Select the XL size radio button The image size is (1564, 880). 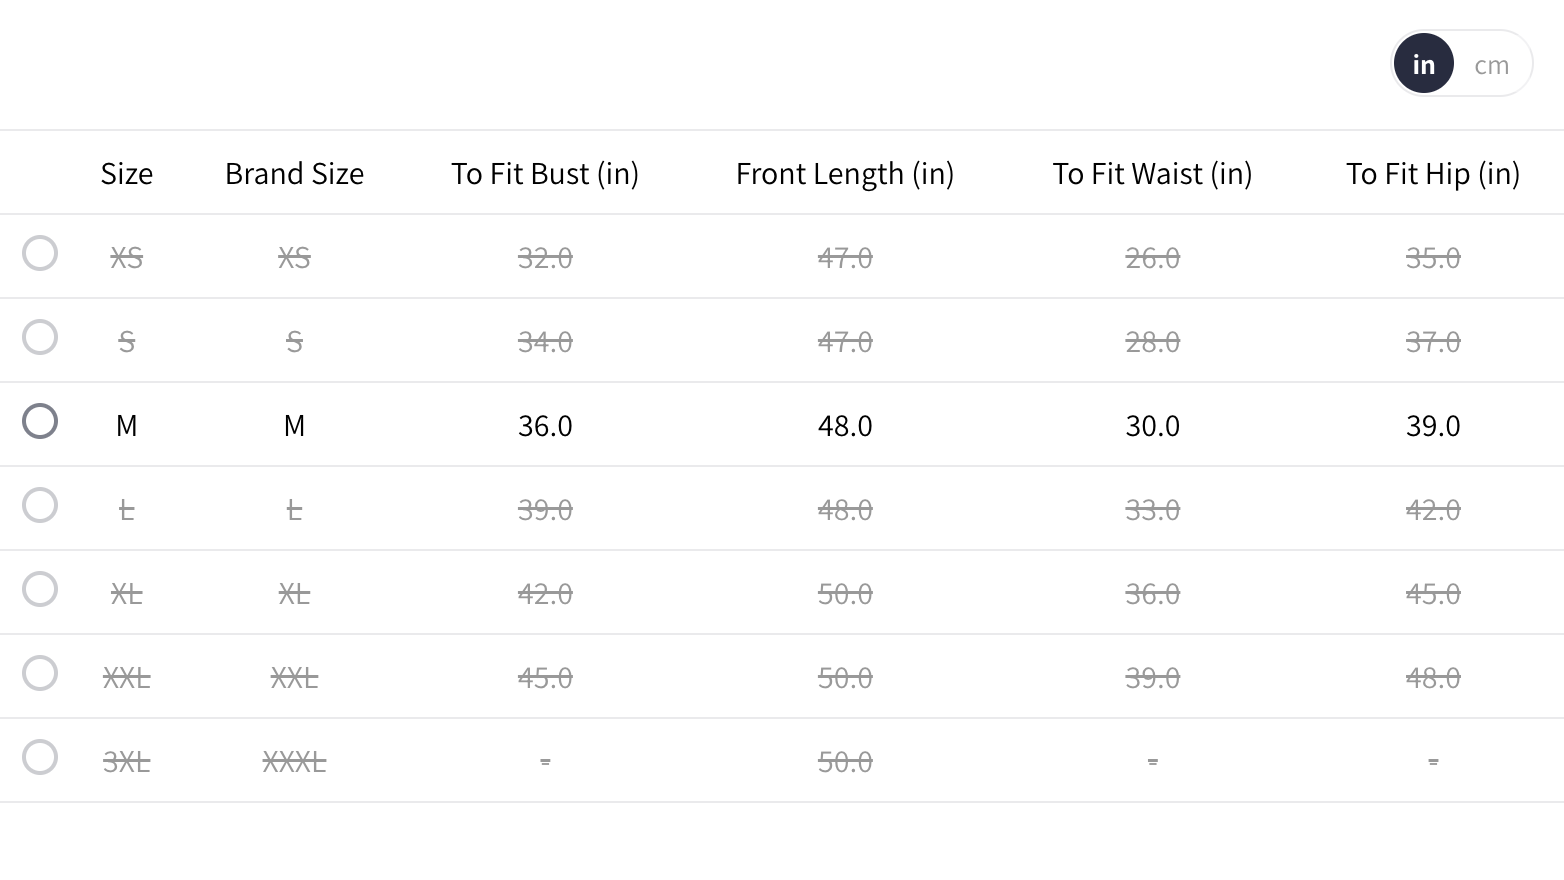tap(40, 589)
